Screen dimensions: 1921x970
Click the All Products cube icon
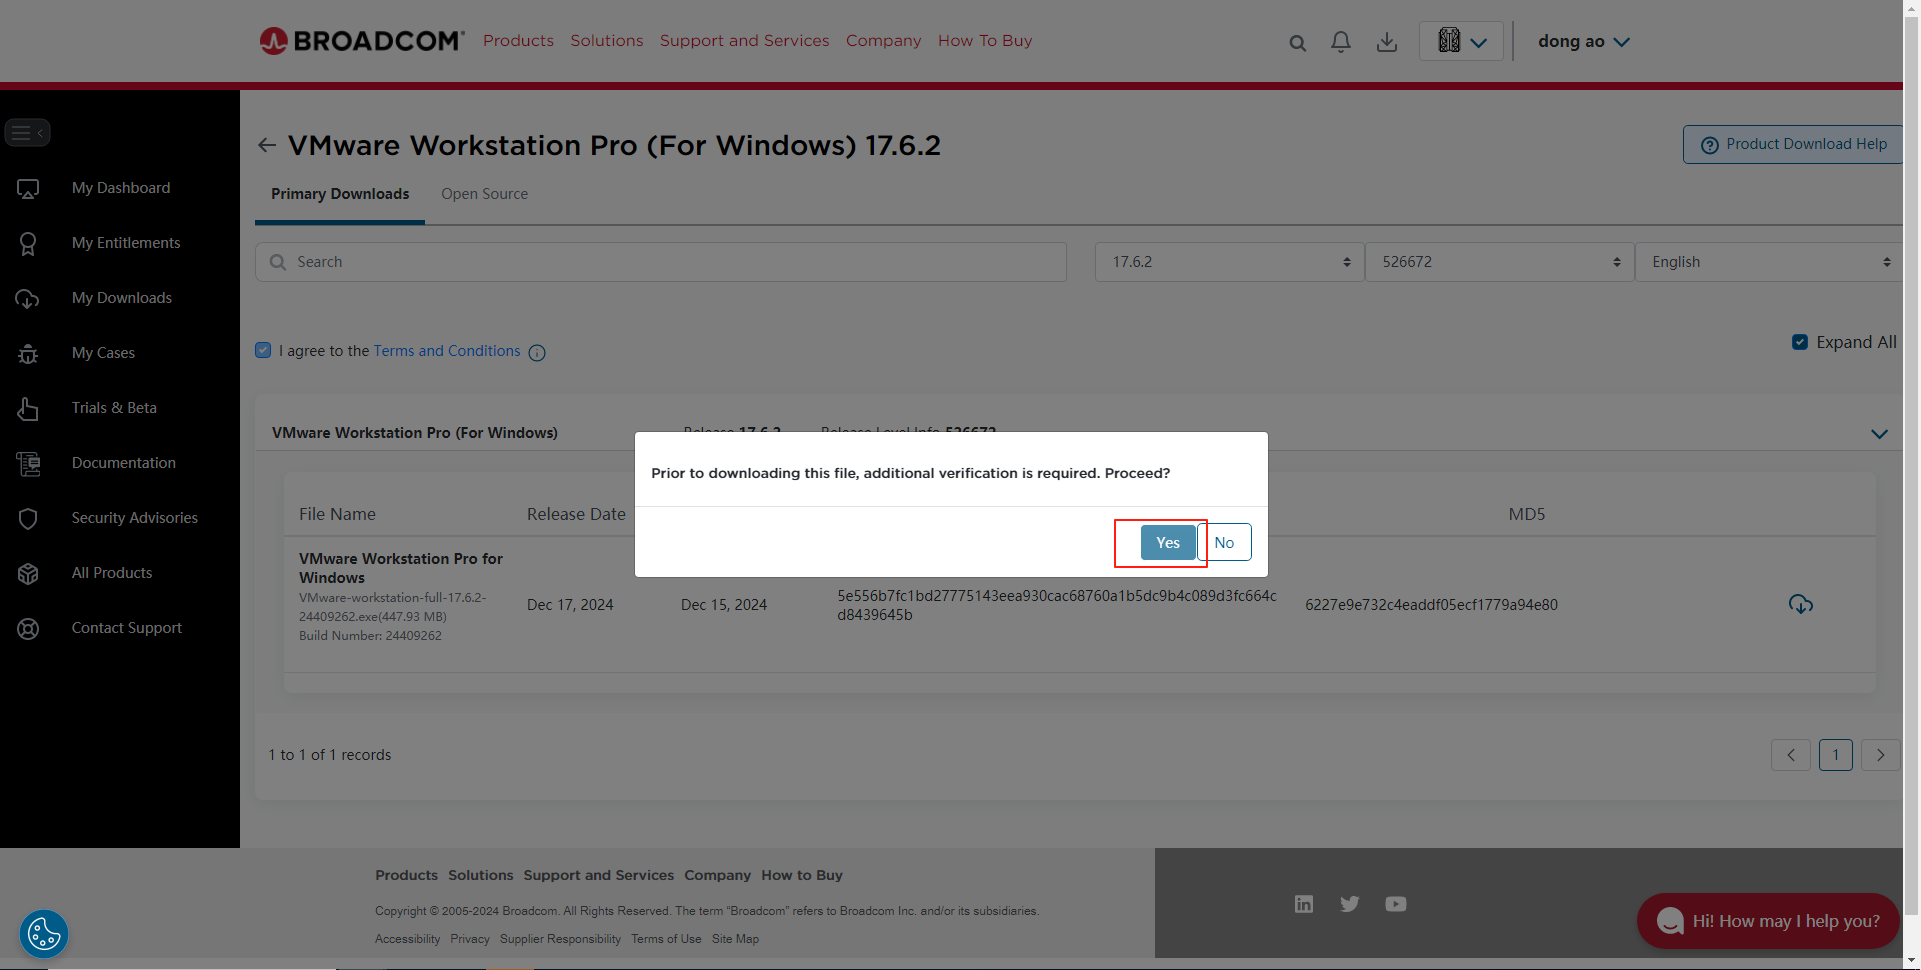pos(28,573)
